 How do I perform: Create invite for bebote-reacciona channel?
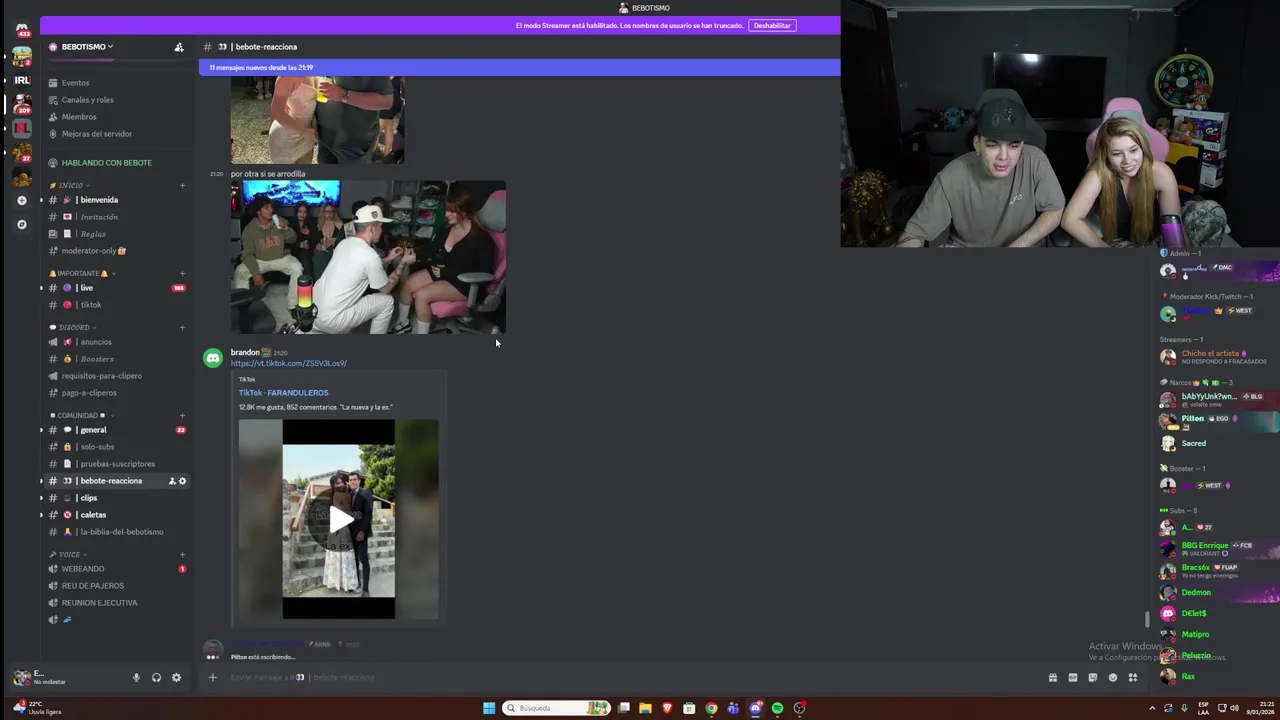click(172, 481)
